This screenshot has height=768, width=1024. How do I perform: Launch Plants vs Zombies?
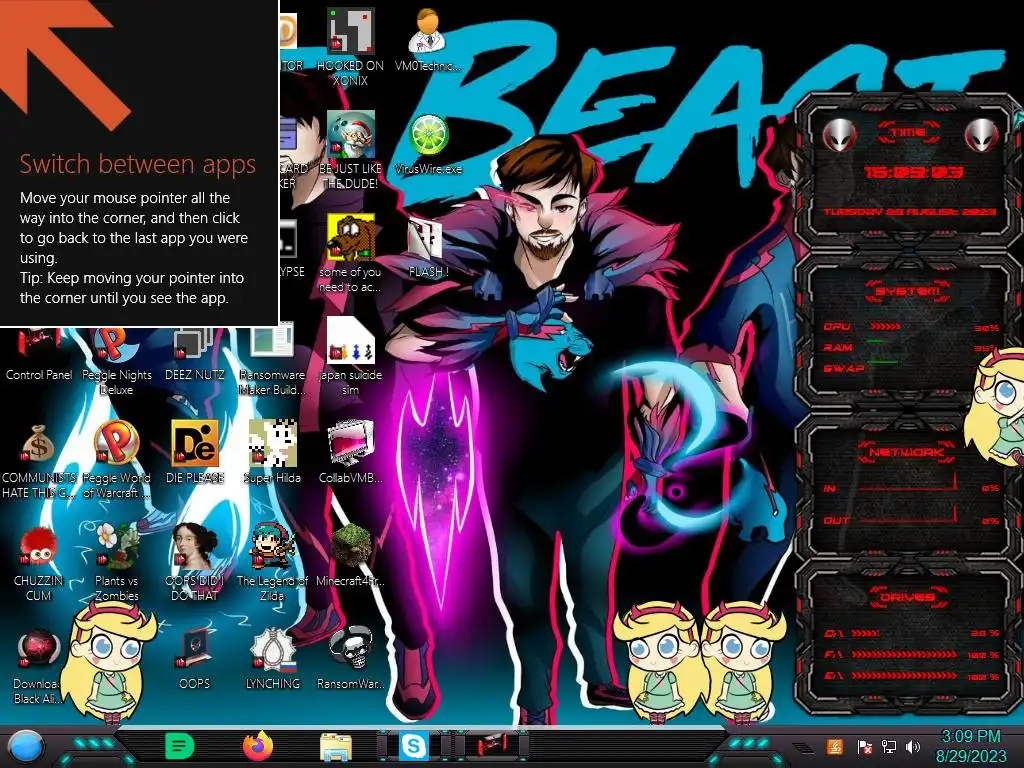pos(116,563)
